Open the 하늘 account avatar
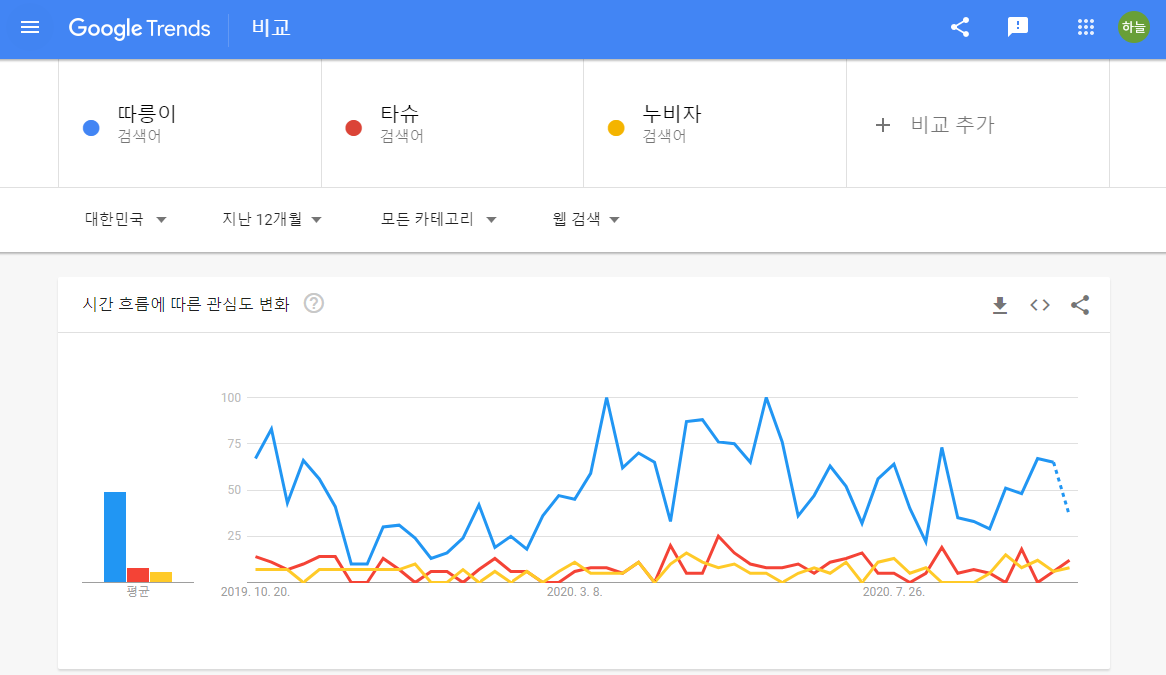1166x675 pixels. pyautogui.click(x=1134, y=27)
